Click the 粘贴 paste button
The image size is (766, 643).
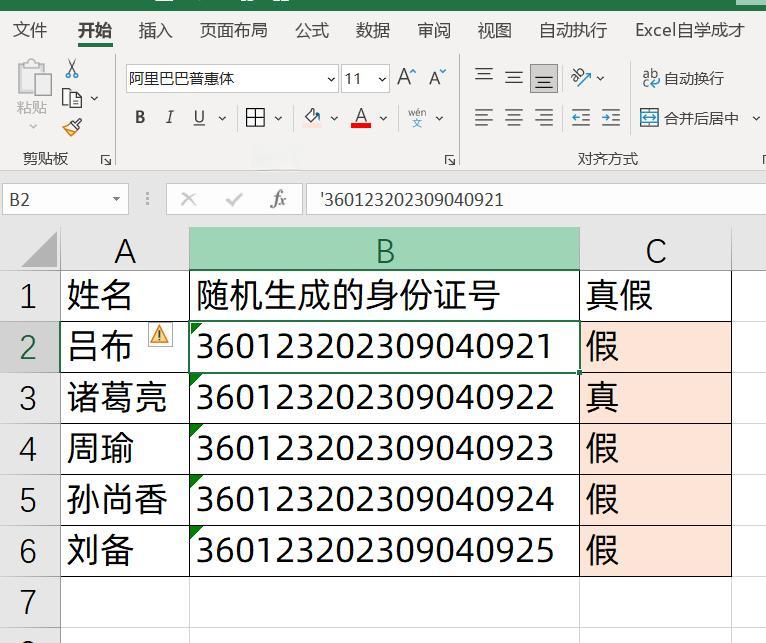pos(32,96)
